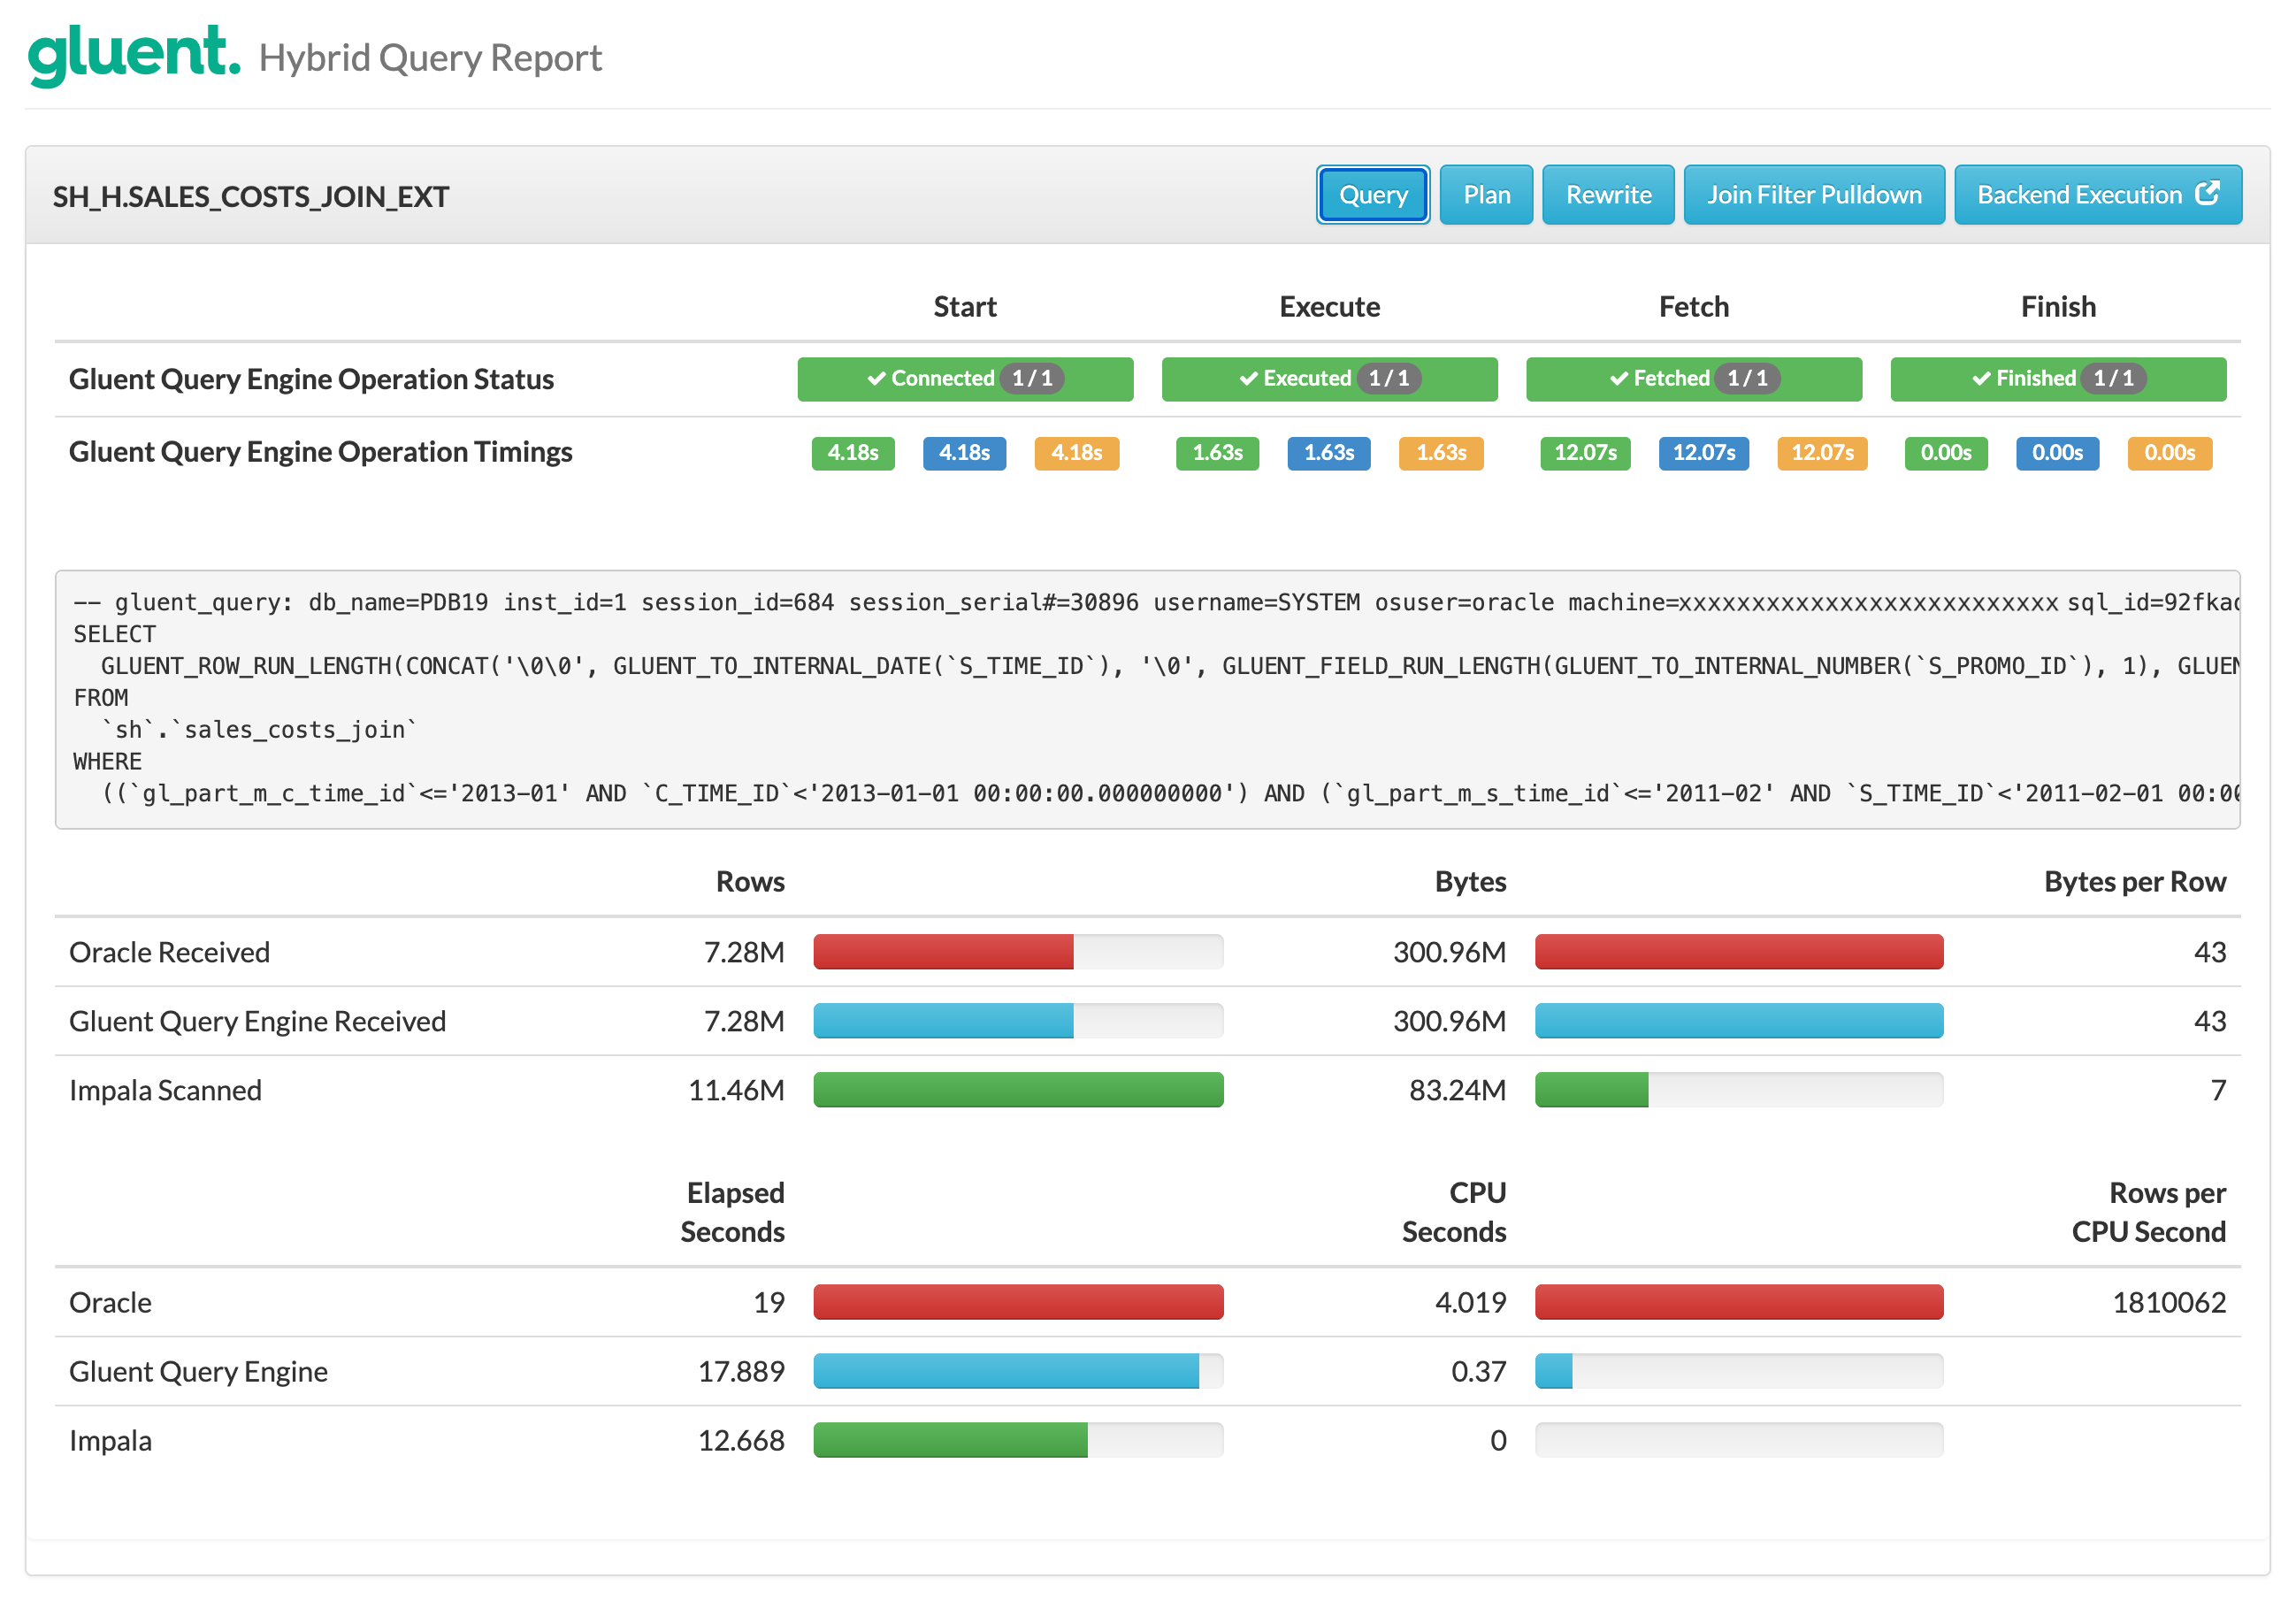Viewport: 2296px width, 1601px height.
Task: Click the Connected checkmark status badge
Action: coord(964,379)
